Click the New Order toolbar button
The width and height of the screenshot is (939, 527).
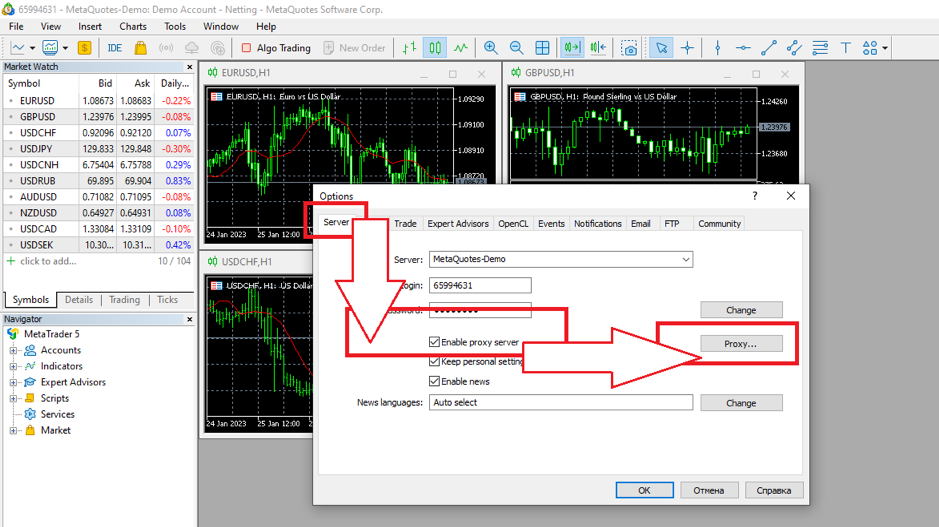(x=355, y=48)
